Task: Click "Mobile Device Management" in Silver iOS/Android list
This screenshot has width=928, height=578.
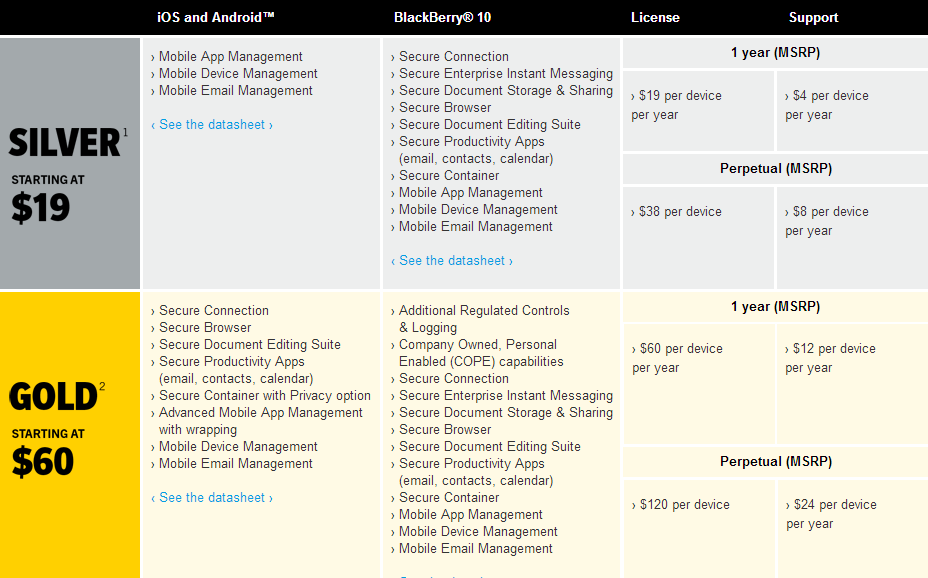Action: coord(238,74)
